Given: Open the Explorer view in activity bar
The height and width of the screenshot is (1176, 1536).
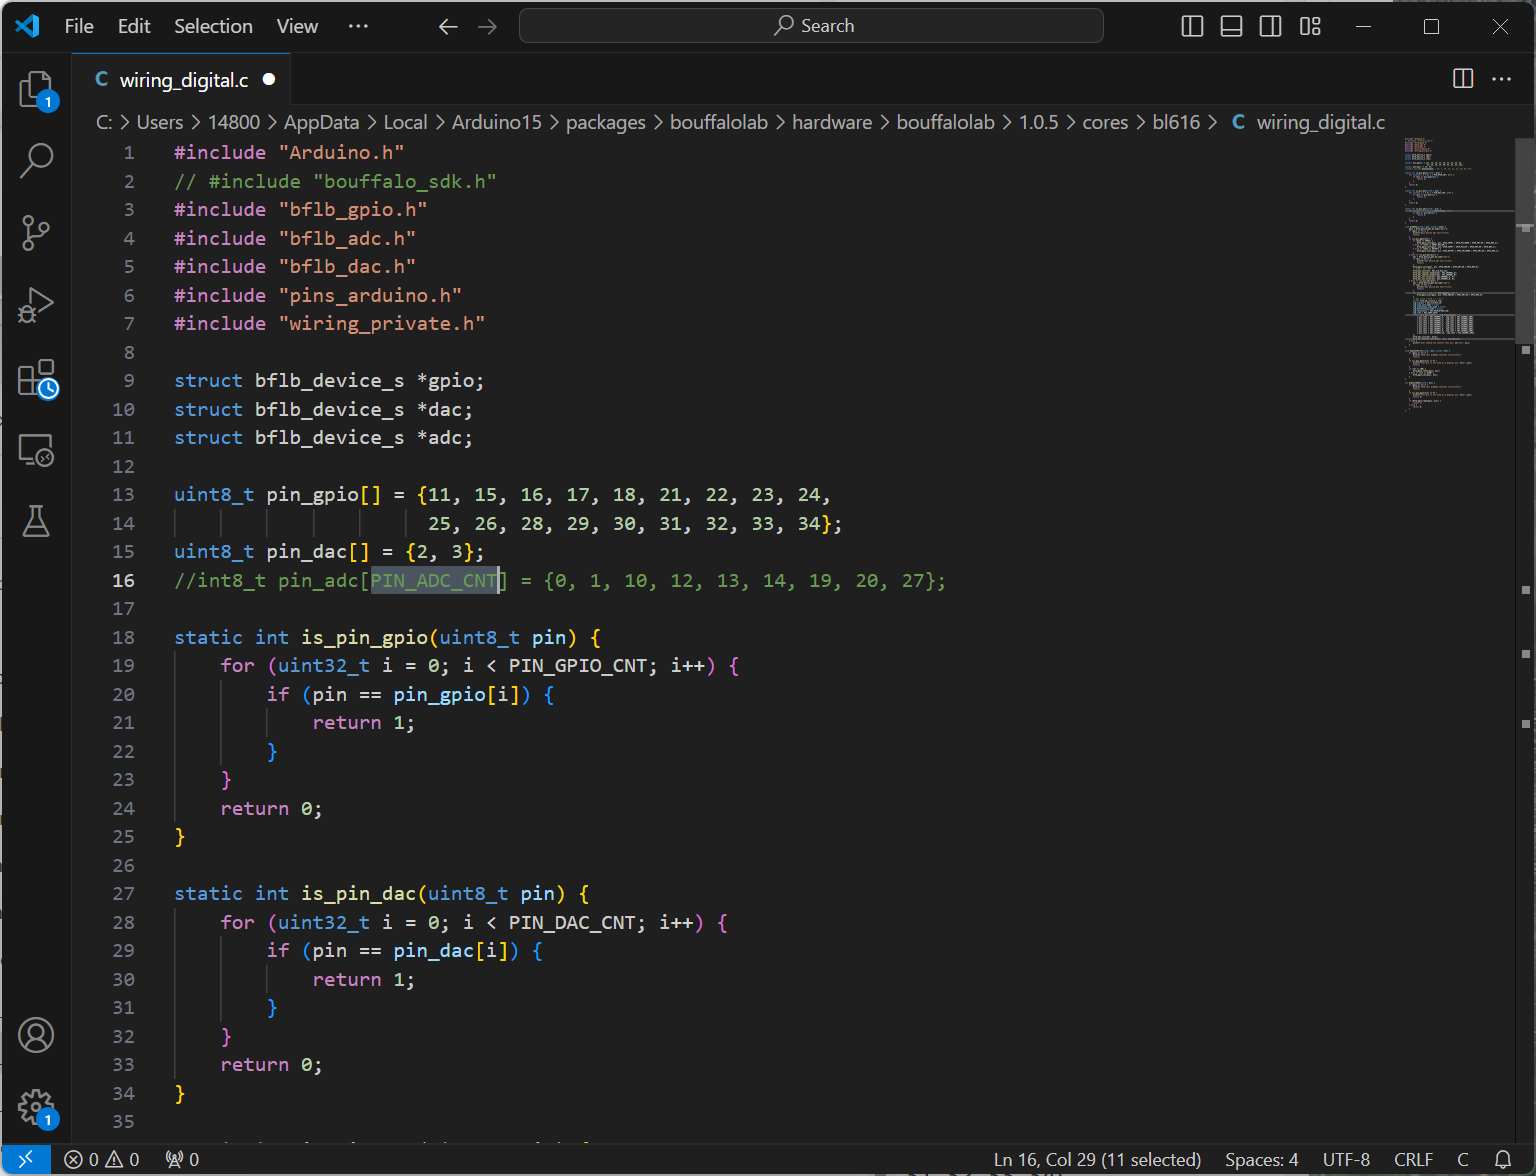Looking at the screenshot, I should 36,90.
